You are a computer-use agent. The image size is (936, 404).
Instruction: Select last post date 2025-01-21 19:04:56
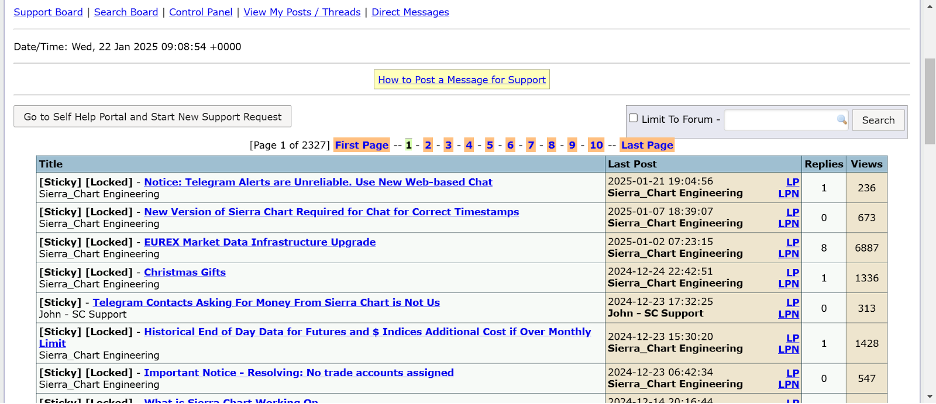(x=660, y=181)
